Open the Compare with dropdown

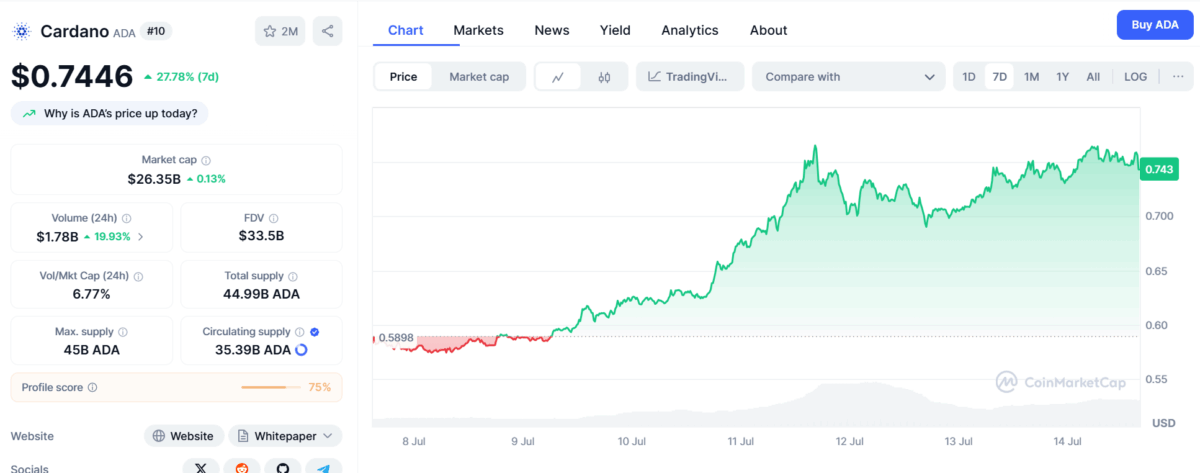(x=848, y=77)
